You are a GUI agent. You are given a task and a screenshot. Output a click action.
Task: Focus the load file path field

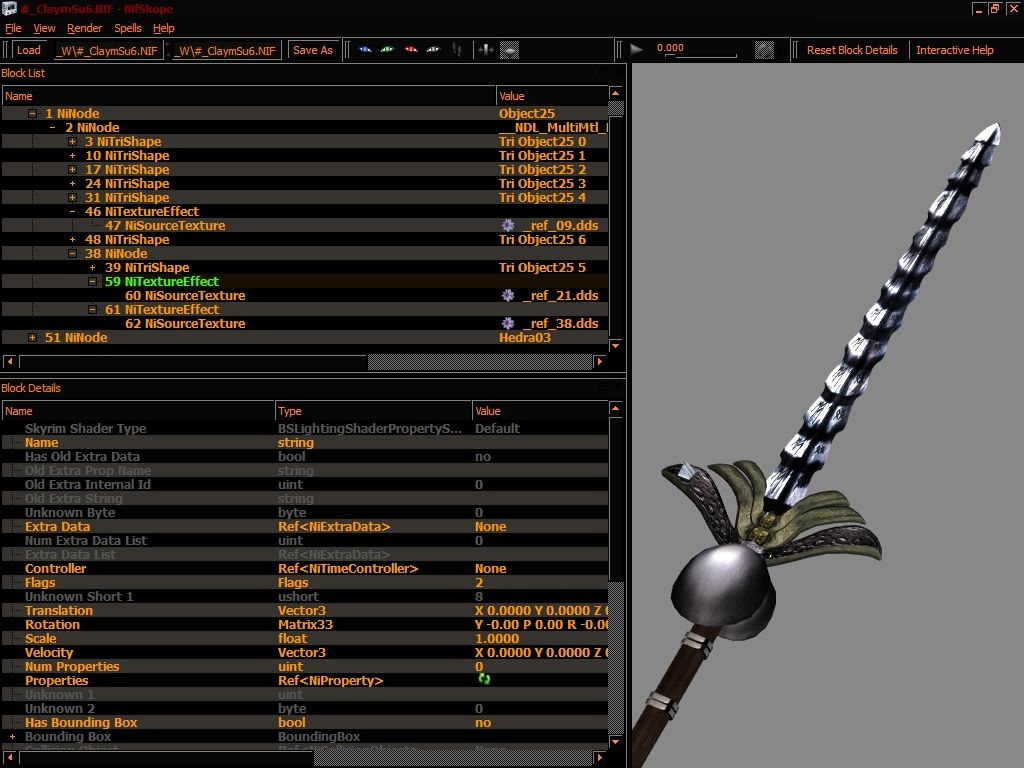coord(108,50)
